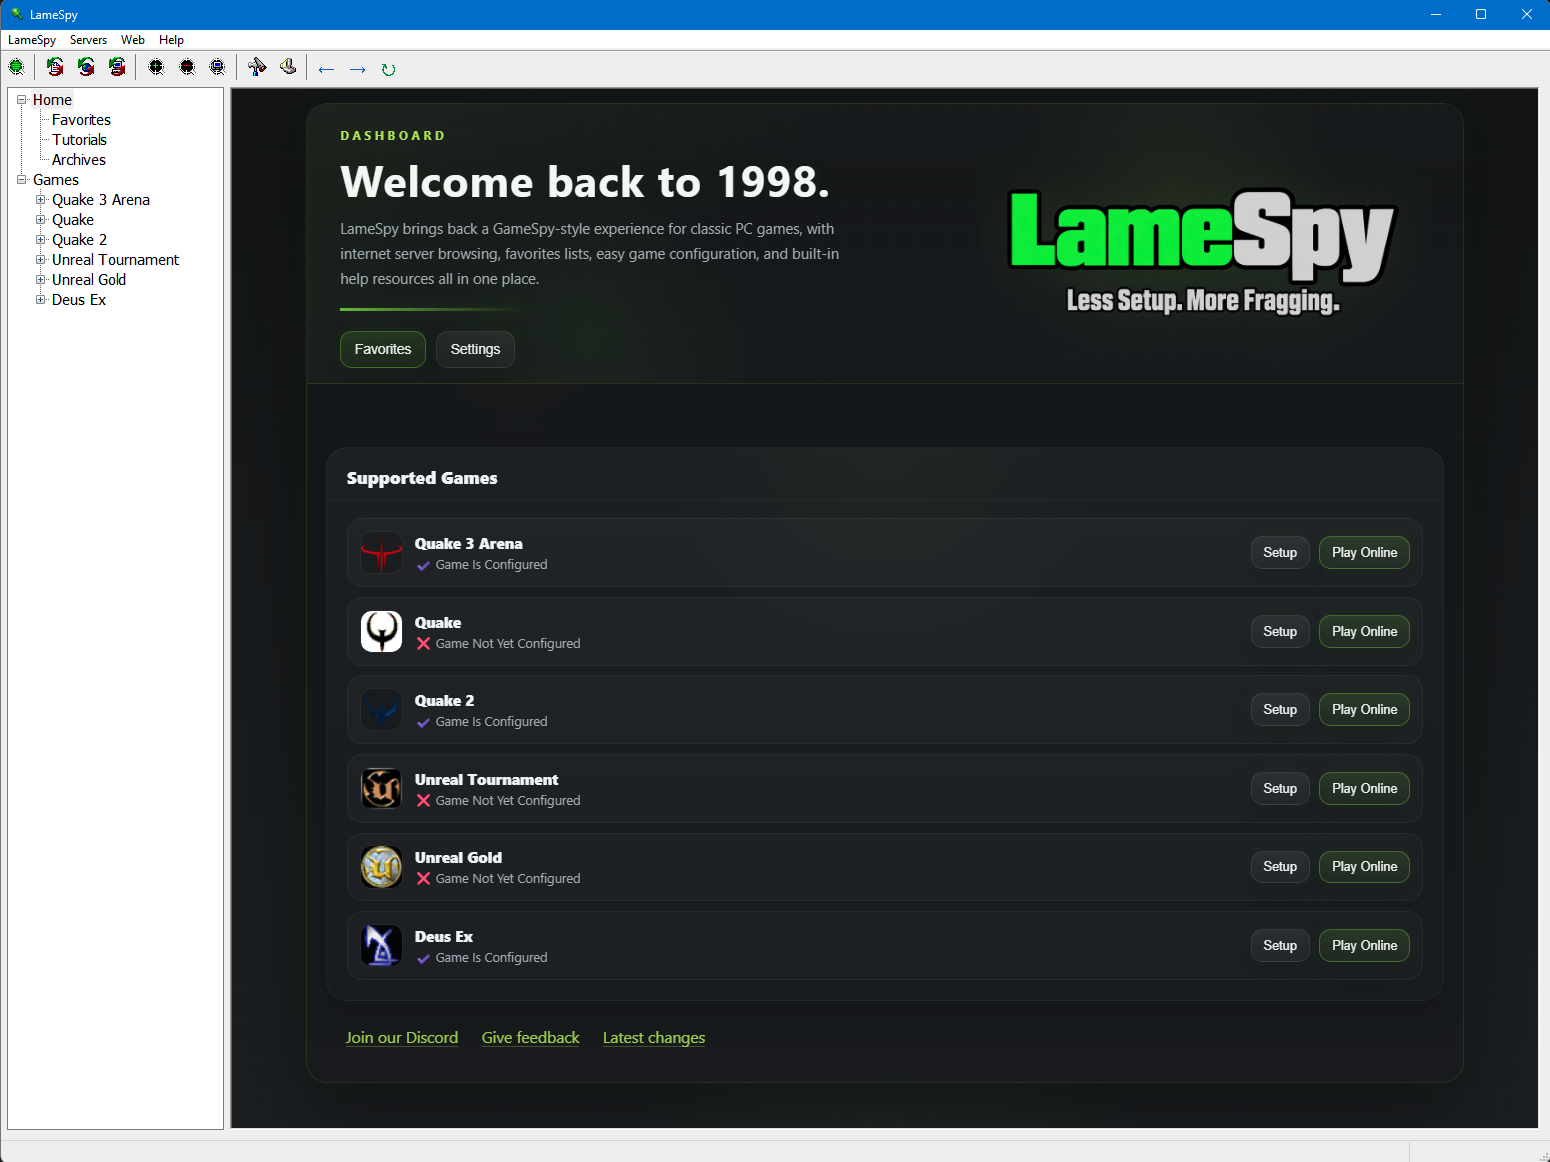Go forward with the right arrow icon
This screenshot has height=1162, width=1550.
357,69
